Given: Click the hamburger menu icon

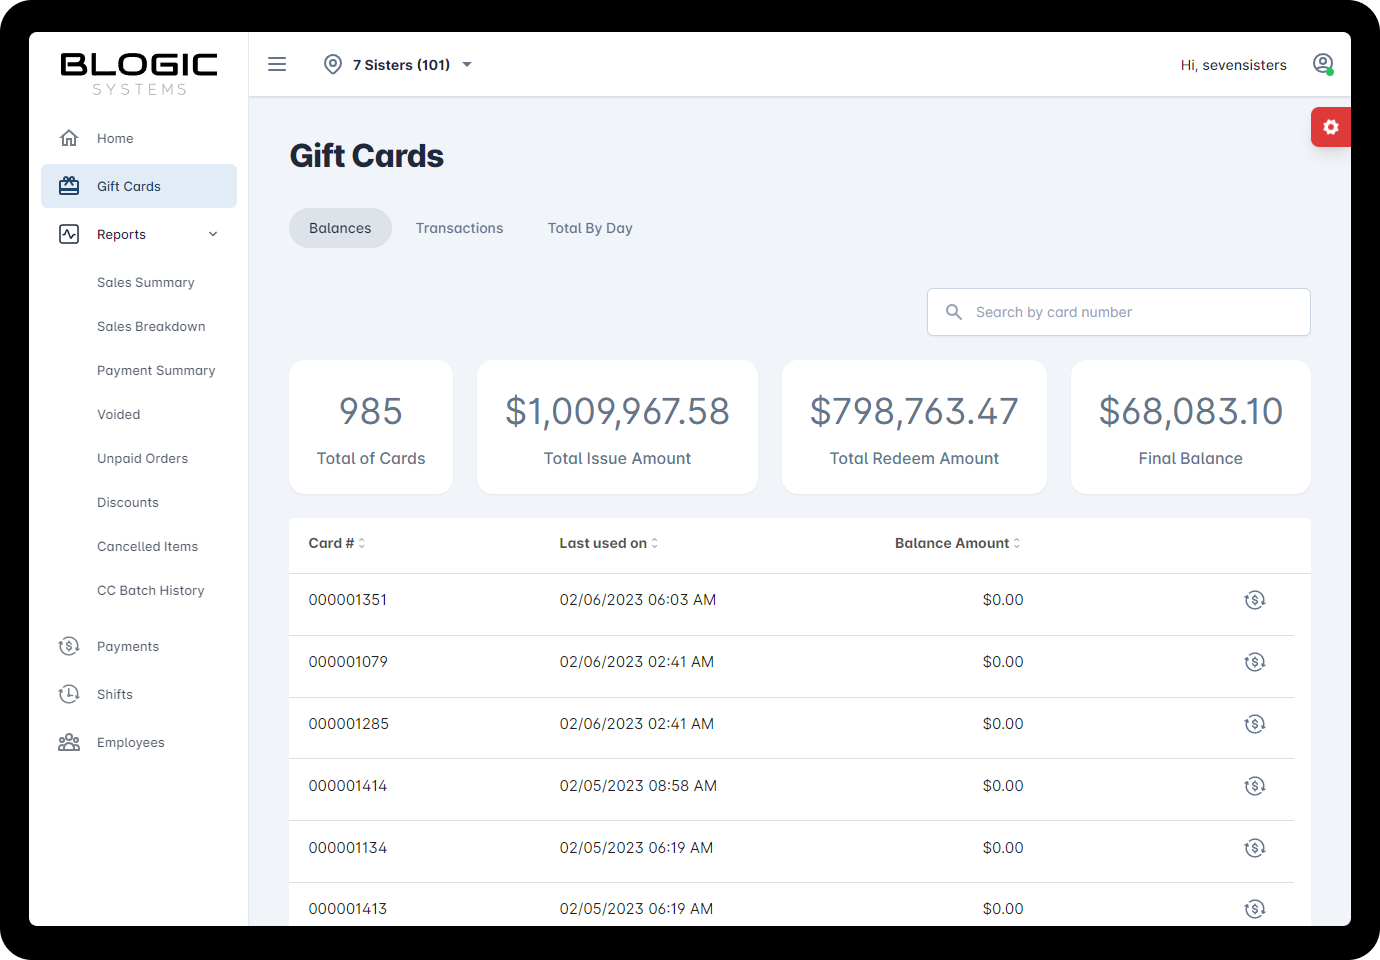Looking at the screenshot, I should click(x=277, y=64).
